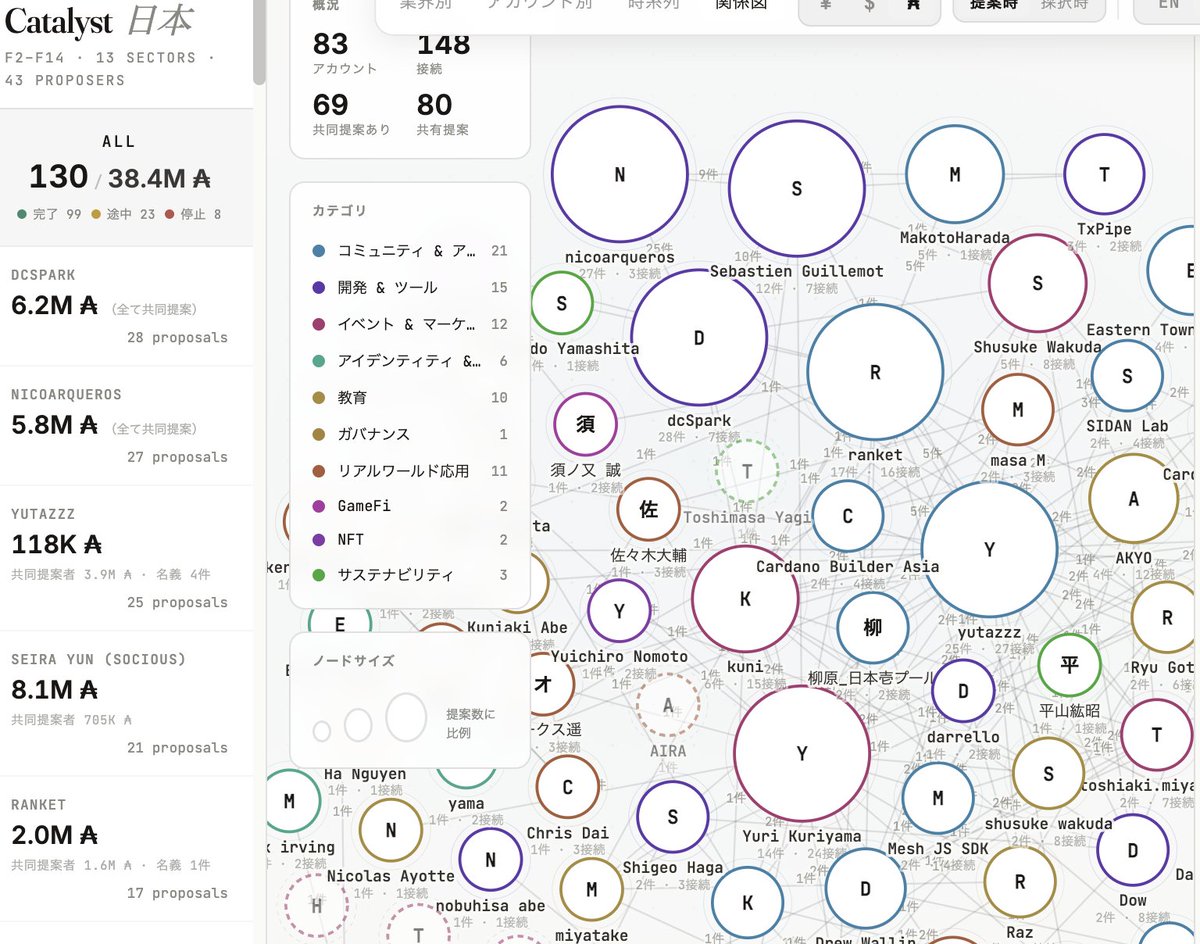Choose the 採択時 option
The height and width of the screenshot is (944, 1200).
coord(1065,5)
